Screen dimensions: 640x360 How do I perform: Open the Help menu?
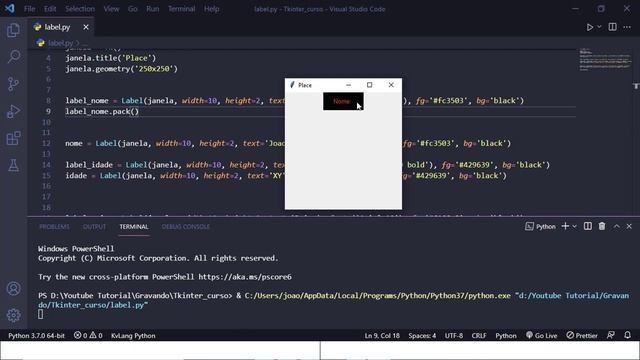pos(211,9)
